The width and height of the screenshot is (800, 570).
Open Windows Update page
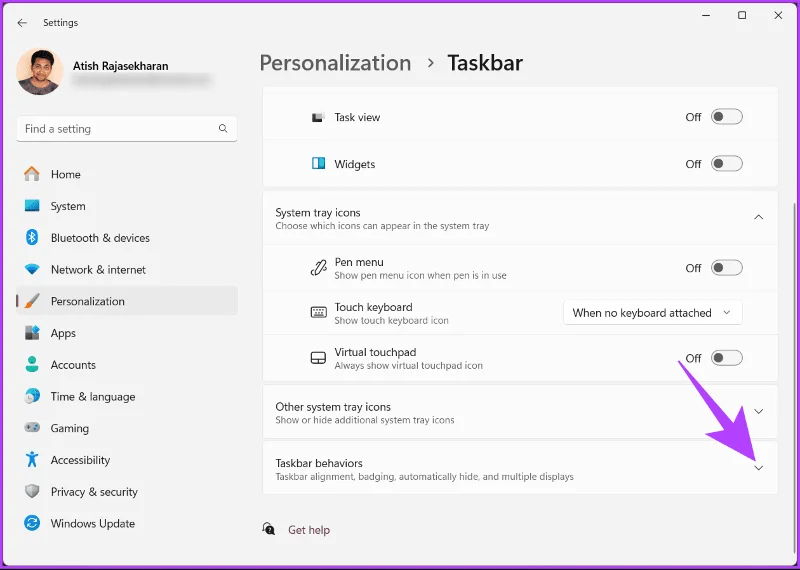point(127,523)
